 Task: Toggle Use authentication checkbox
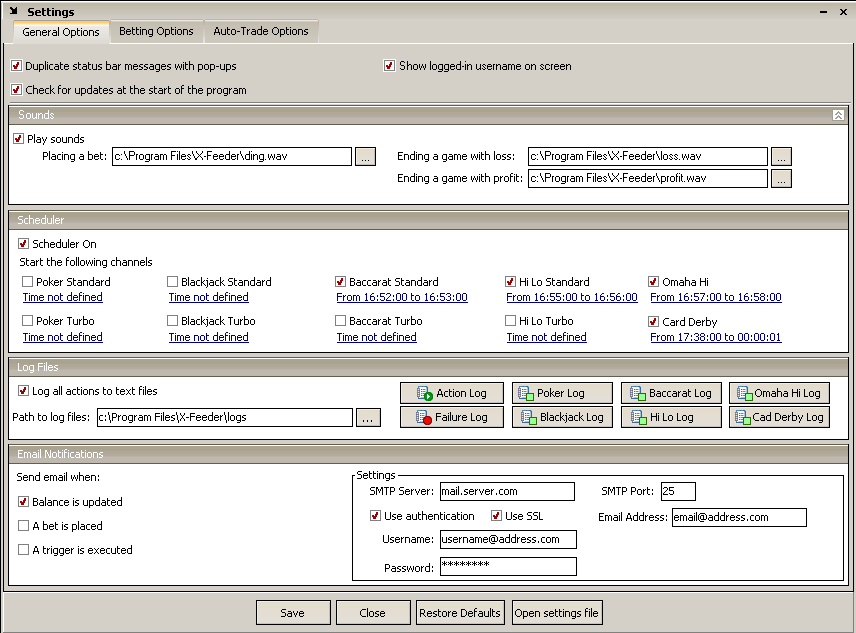coord(375,516)
